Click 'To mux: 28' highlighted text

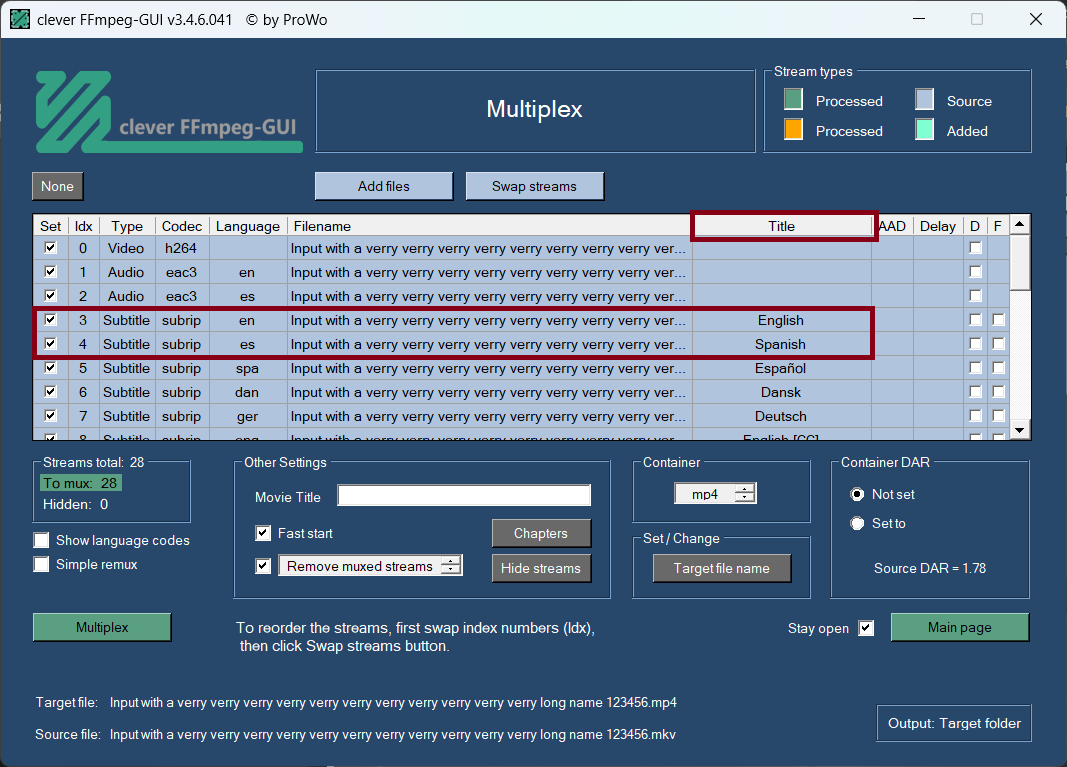[80, 483]
